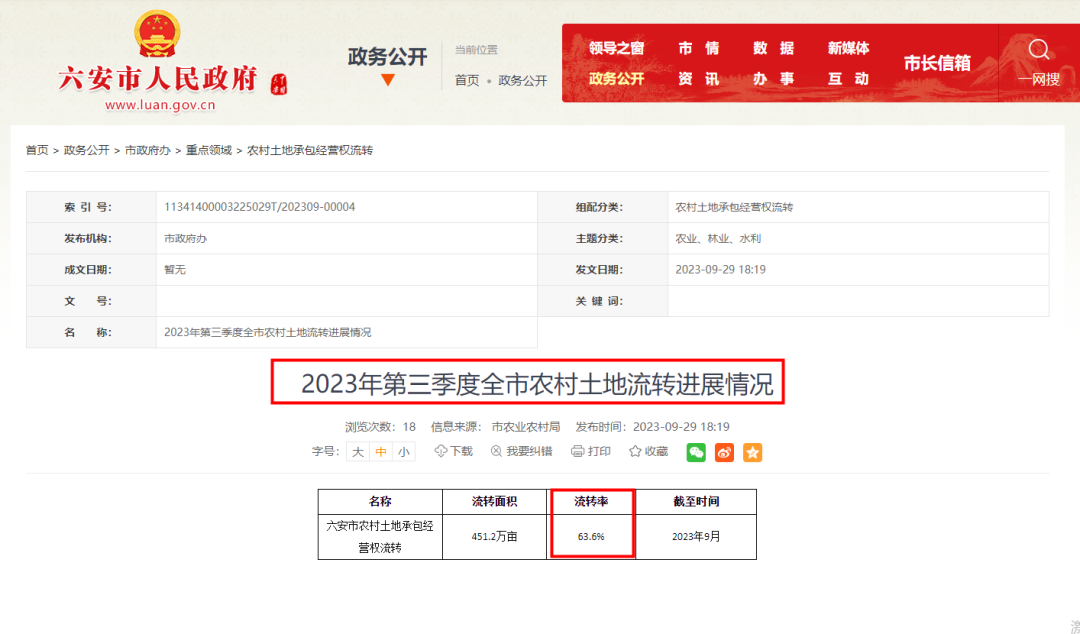This screenshot has height=634, width=1080.
Task: Click the orange star share icon
Action: pyautogui.click(x=752, y=452)
